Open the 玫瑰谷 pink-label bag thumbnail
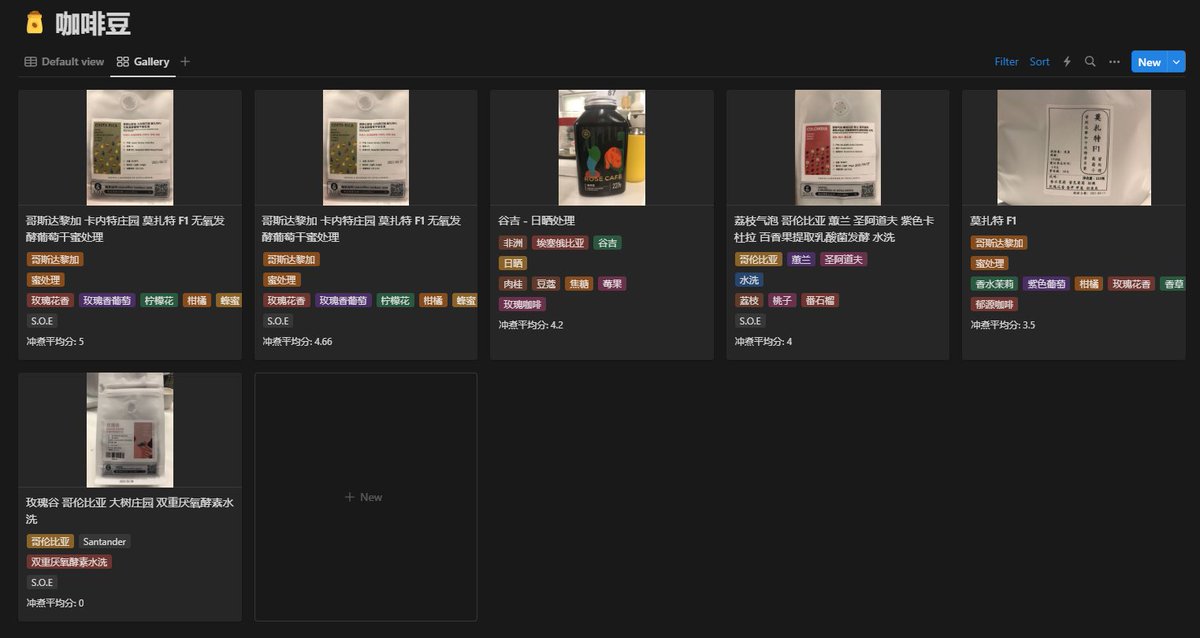1200x638 pixels. 130,430
